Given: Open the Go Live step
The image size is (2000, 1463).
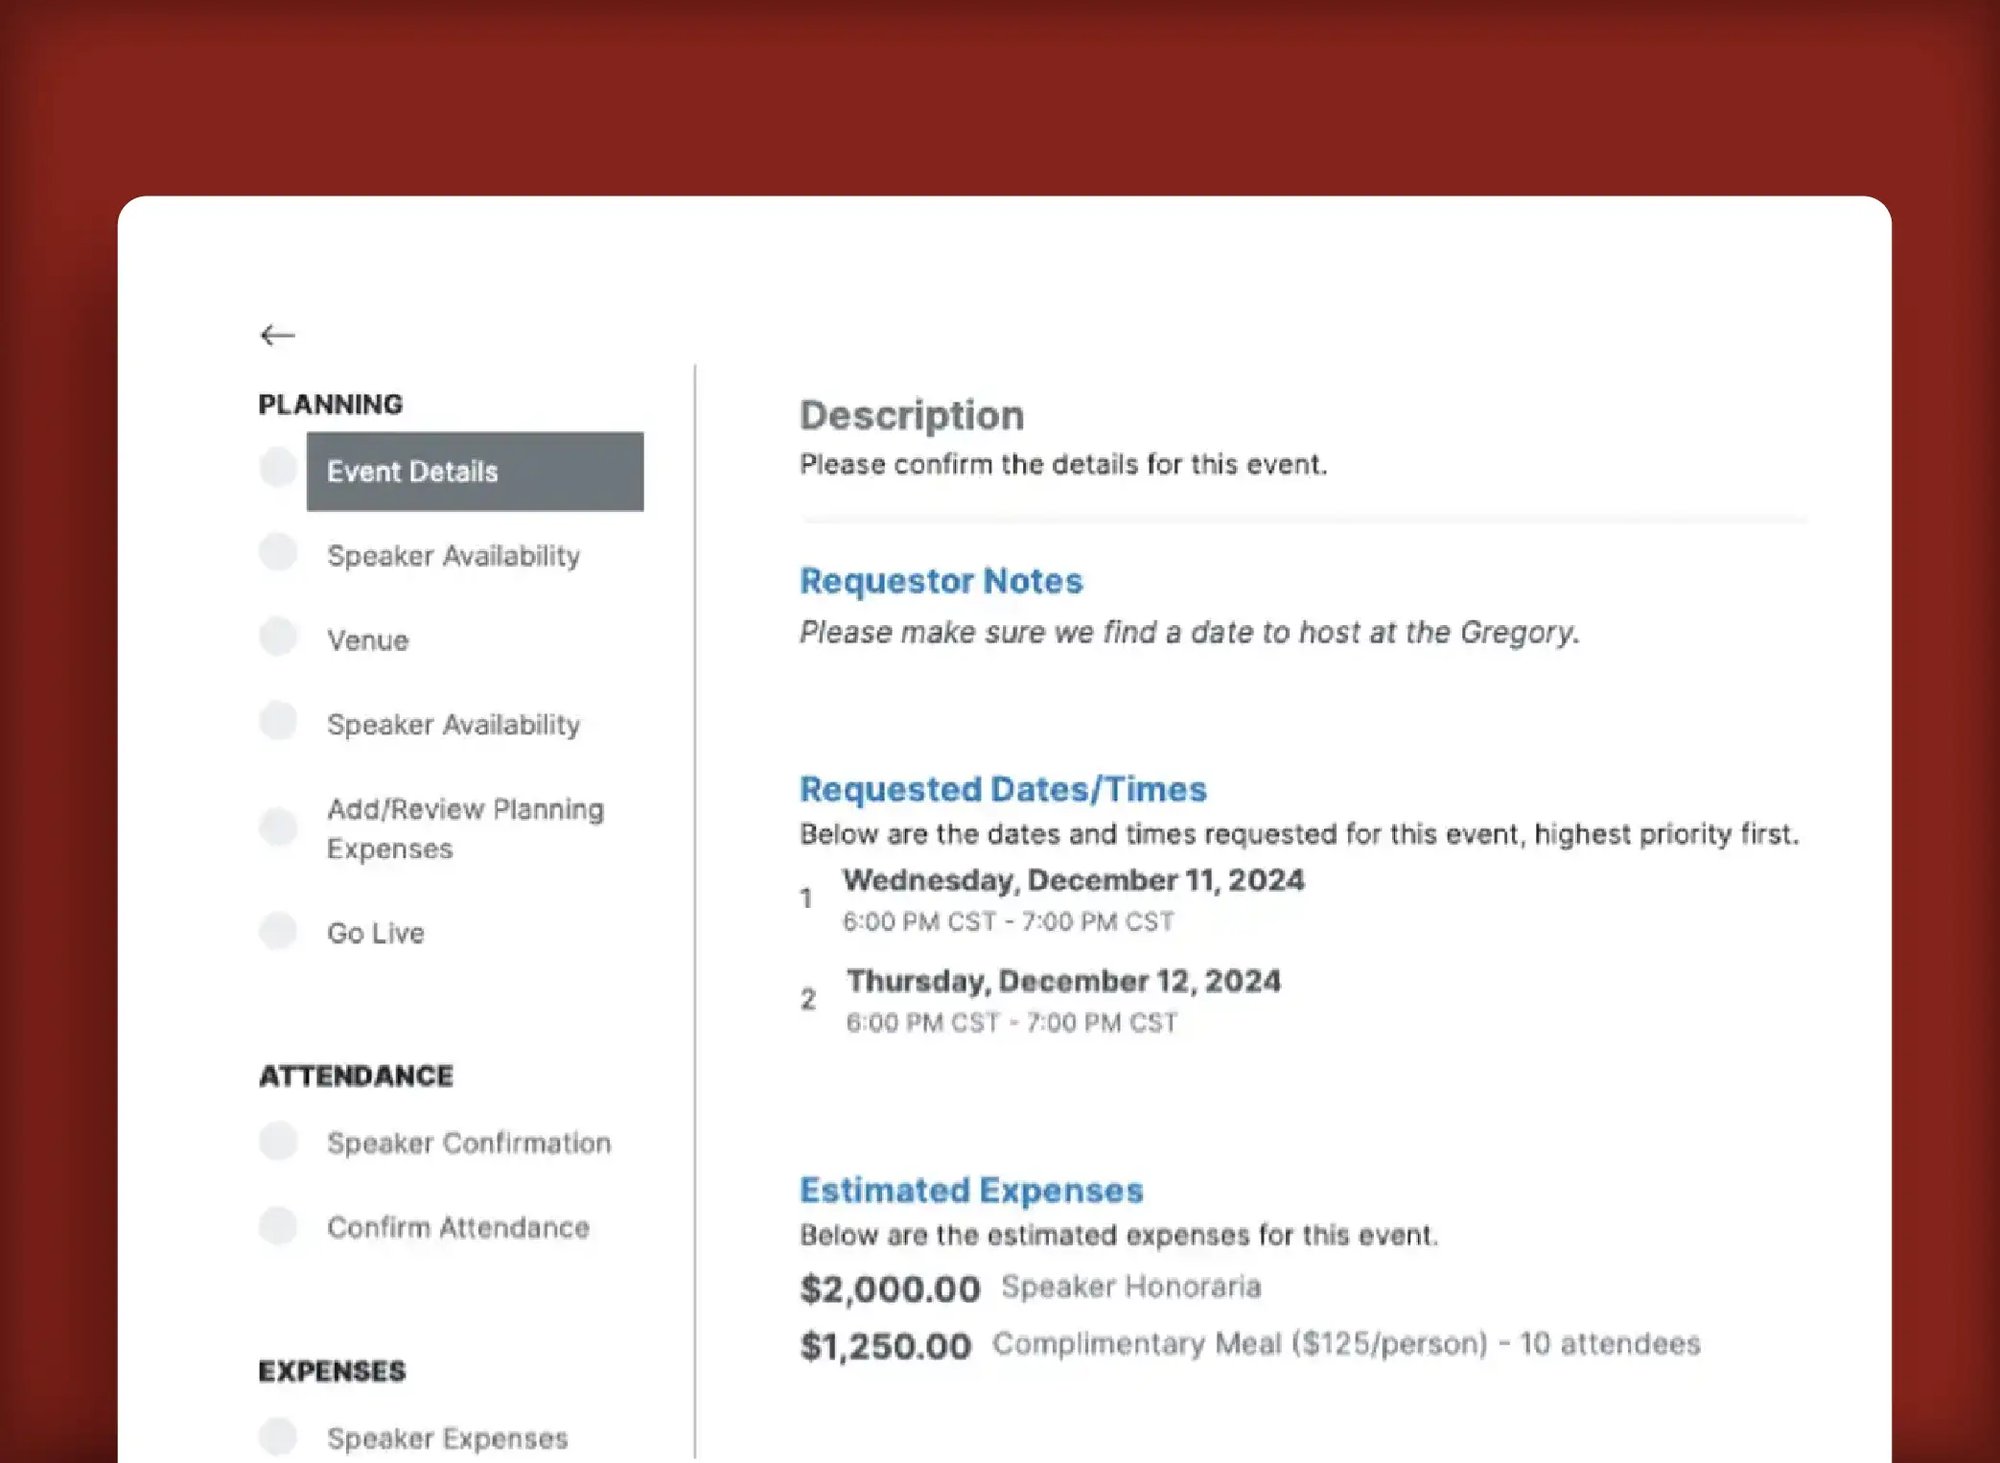Looking at the screenshot, I should coord(374,932).
